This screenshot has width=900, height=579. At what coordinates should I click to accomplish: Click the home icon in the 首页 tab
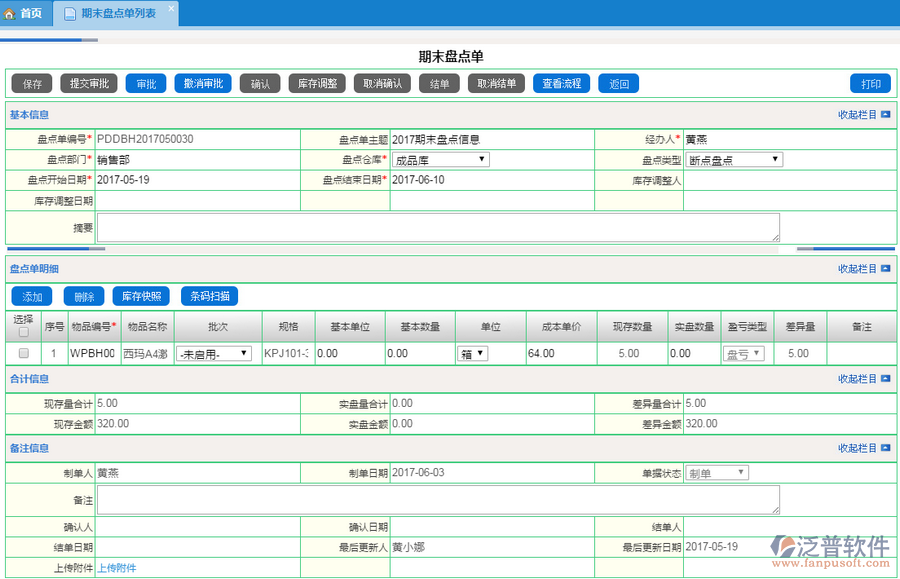11,13
